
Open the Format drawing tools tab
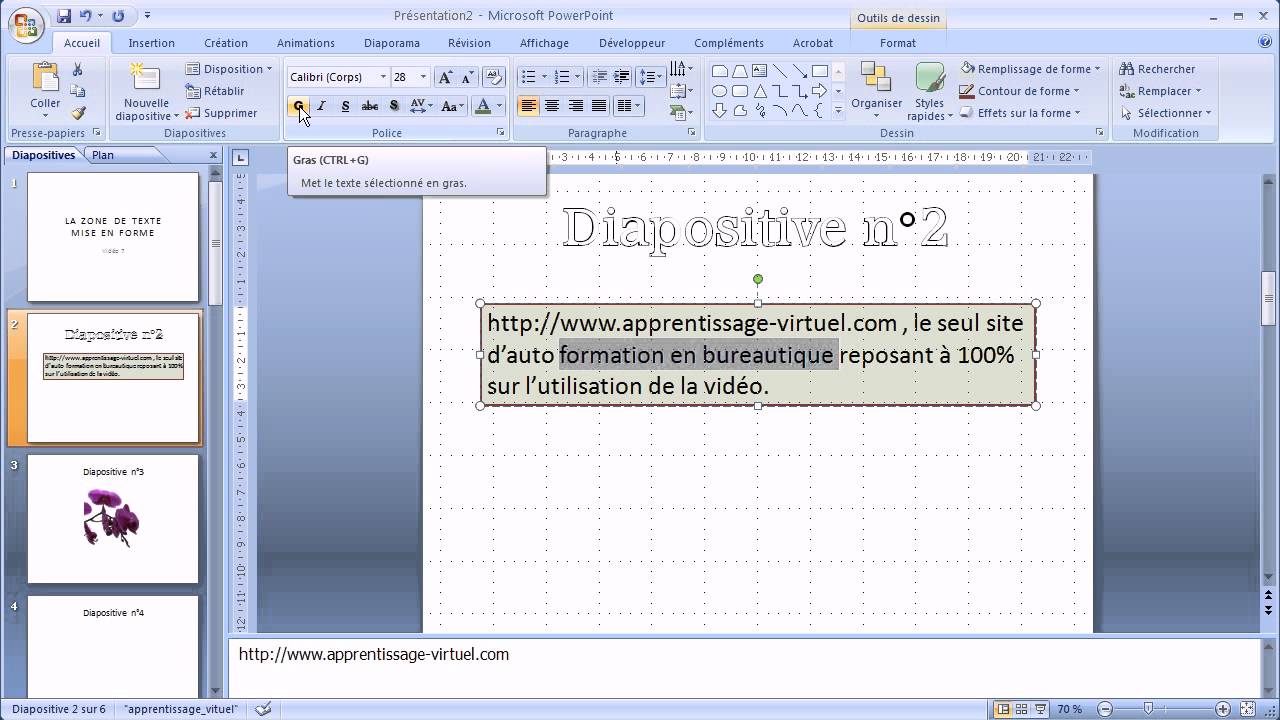click(898, 43)
